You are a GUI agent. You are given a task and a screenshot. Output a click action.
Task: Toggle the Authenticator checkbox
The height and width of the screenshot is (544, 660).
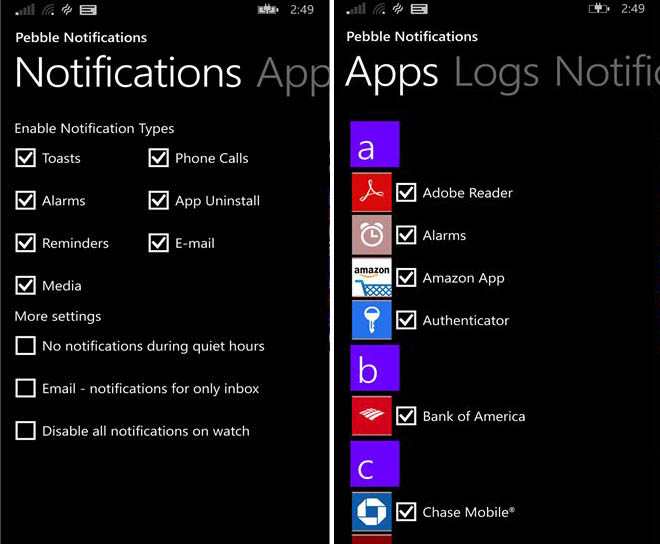tap(406, 320)
